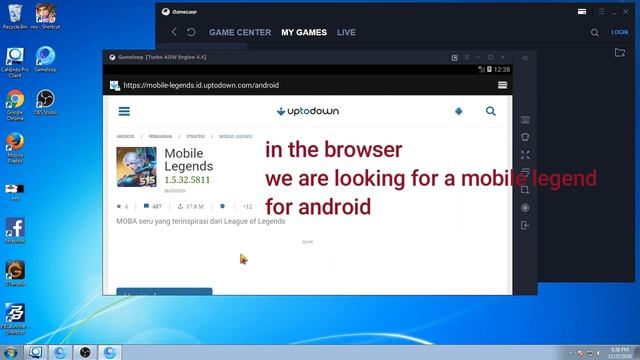Screen dimensions: 640x360
Task: Open Gameloop main window menu icon
Action: coord(602,12)
